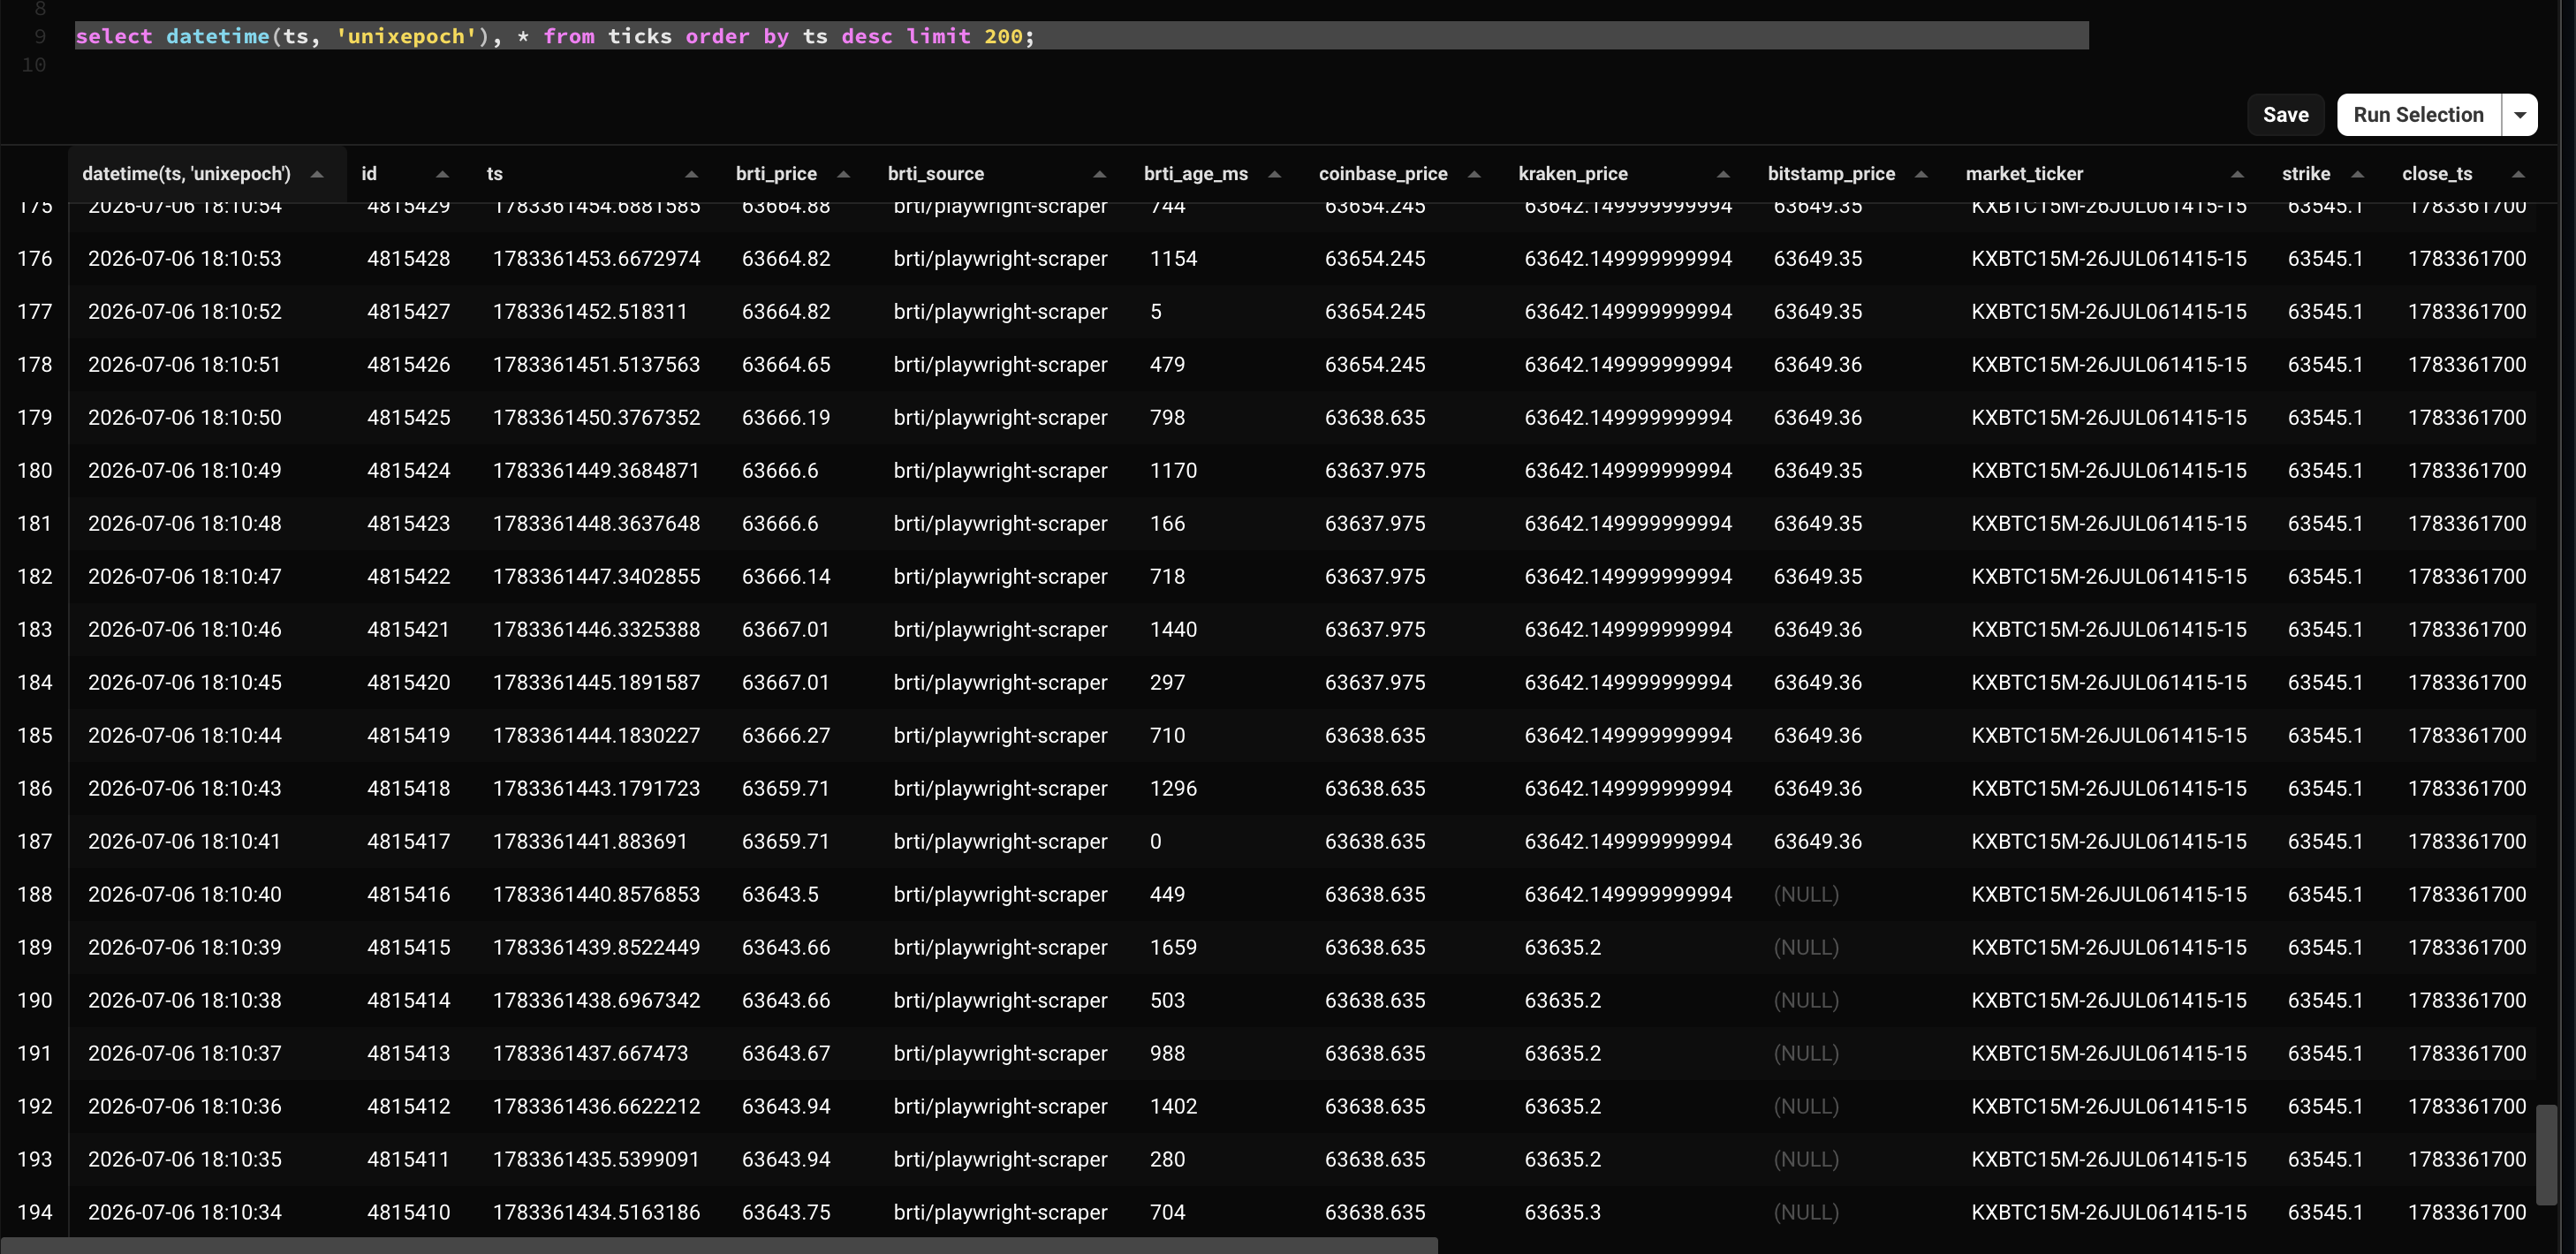Viewport: 2576px width, 1254px height.
Task: Click coinbase_price cell in row 178
Action: [1375, 365]
